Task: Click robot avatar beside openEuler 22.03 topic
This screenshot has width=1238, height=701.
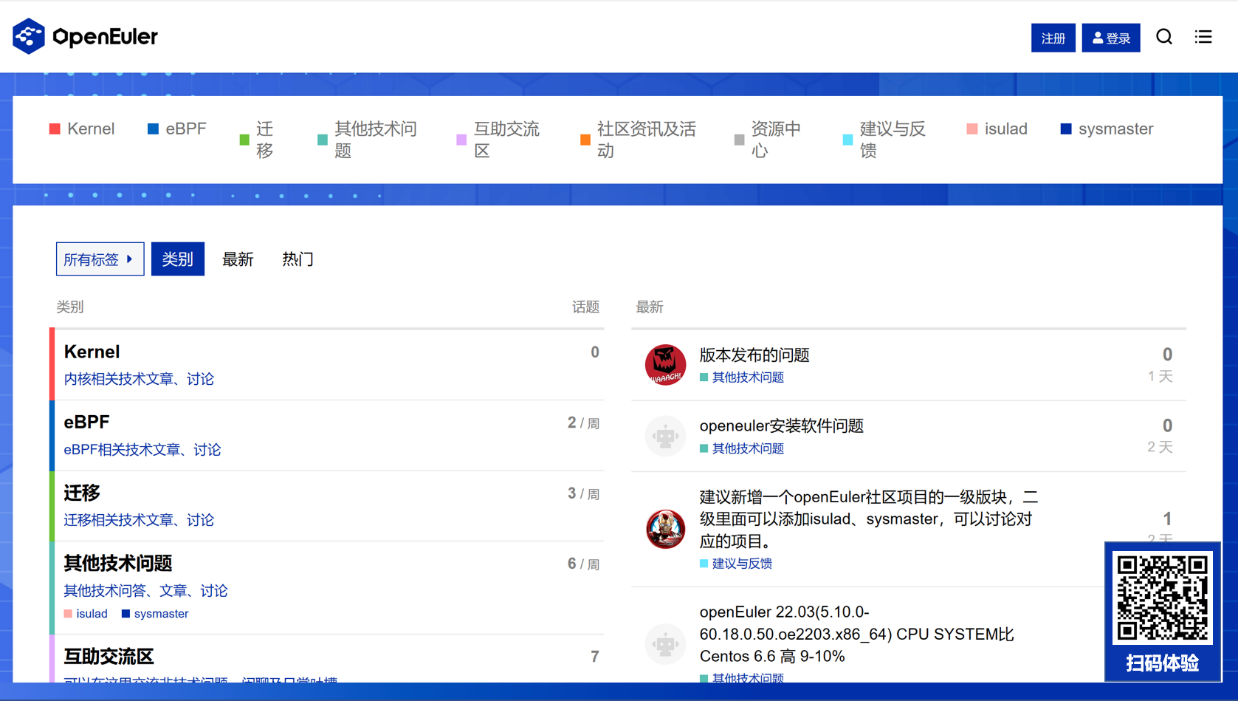Action: tap(665, 644)
